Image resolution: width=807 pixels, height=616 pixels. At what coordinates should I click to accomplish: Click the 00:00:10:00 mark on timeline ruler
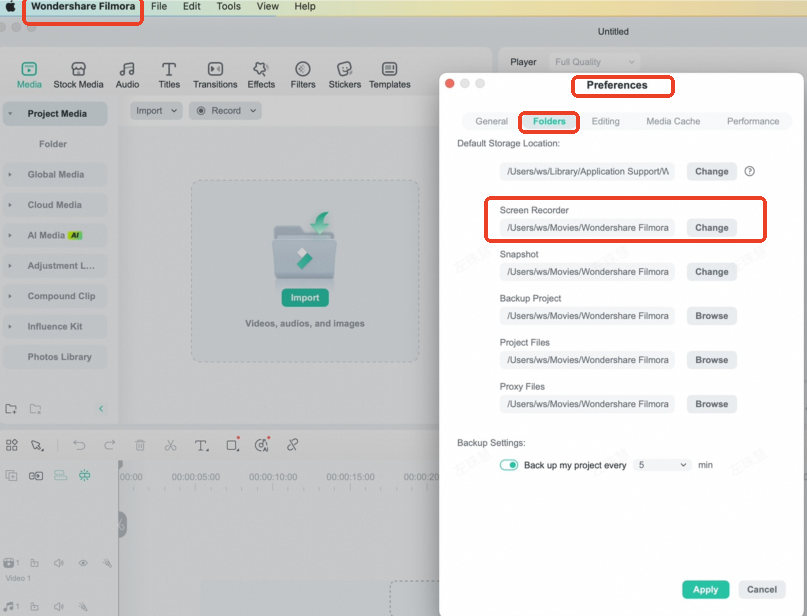[274, 477]
